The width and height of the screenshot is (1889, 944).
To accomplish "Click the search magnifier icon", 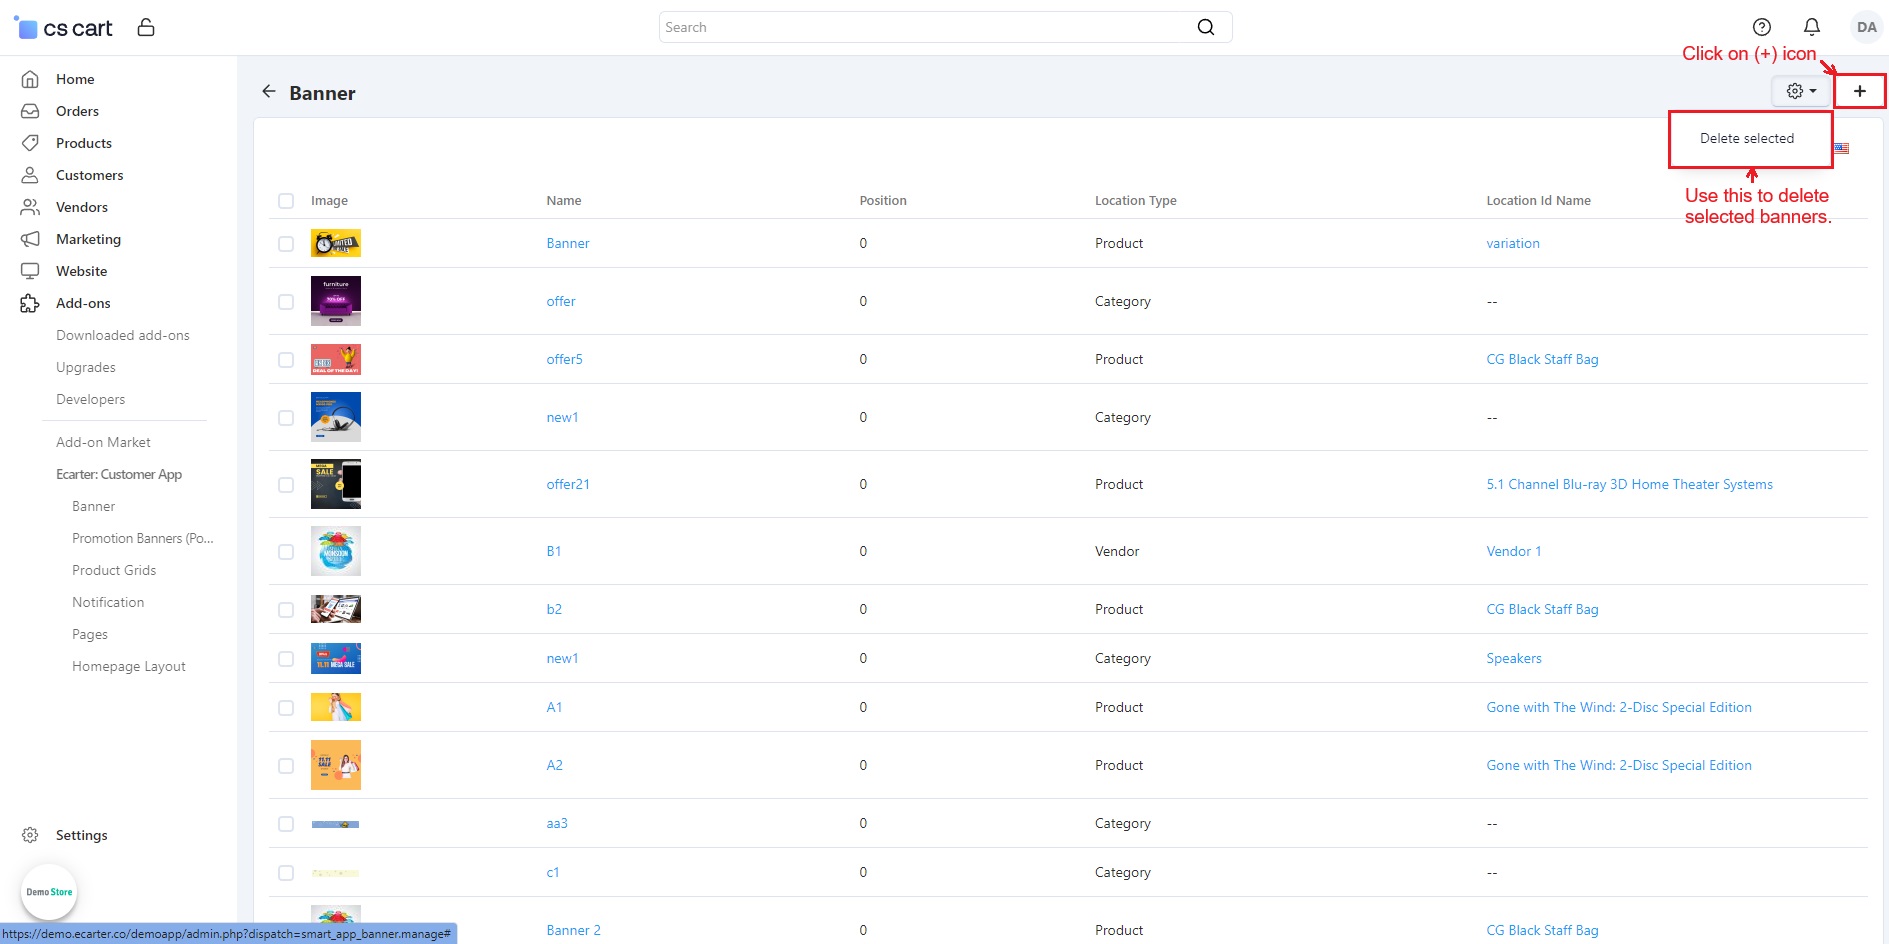I will click(x=1205, y=27).
